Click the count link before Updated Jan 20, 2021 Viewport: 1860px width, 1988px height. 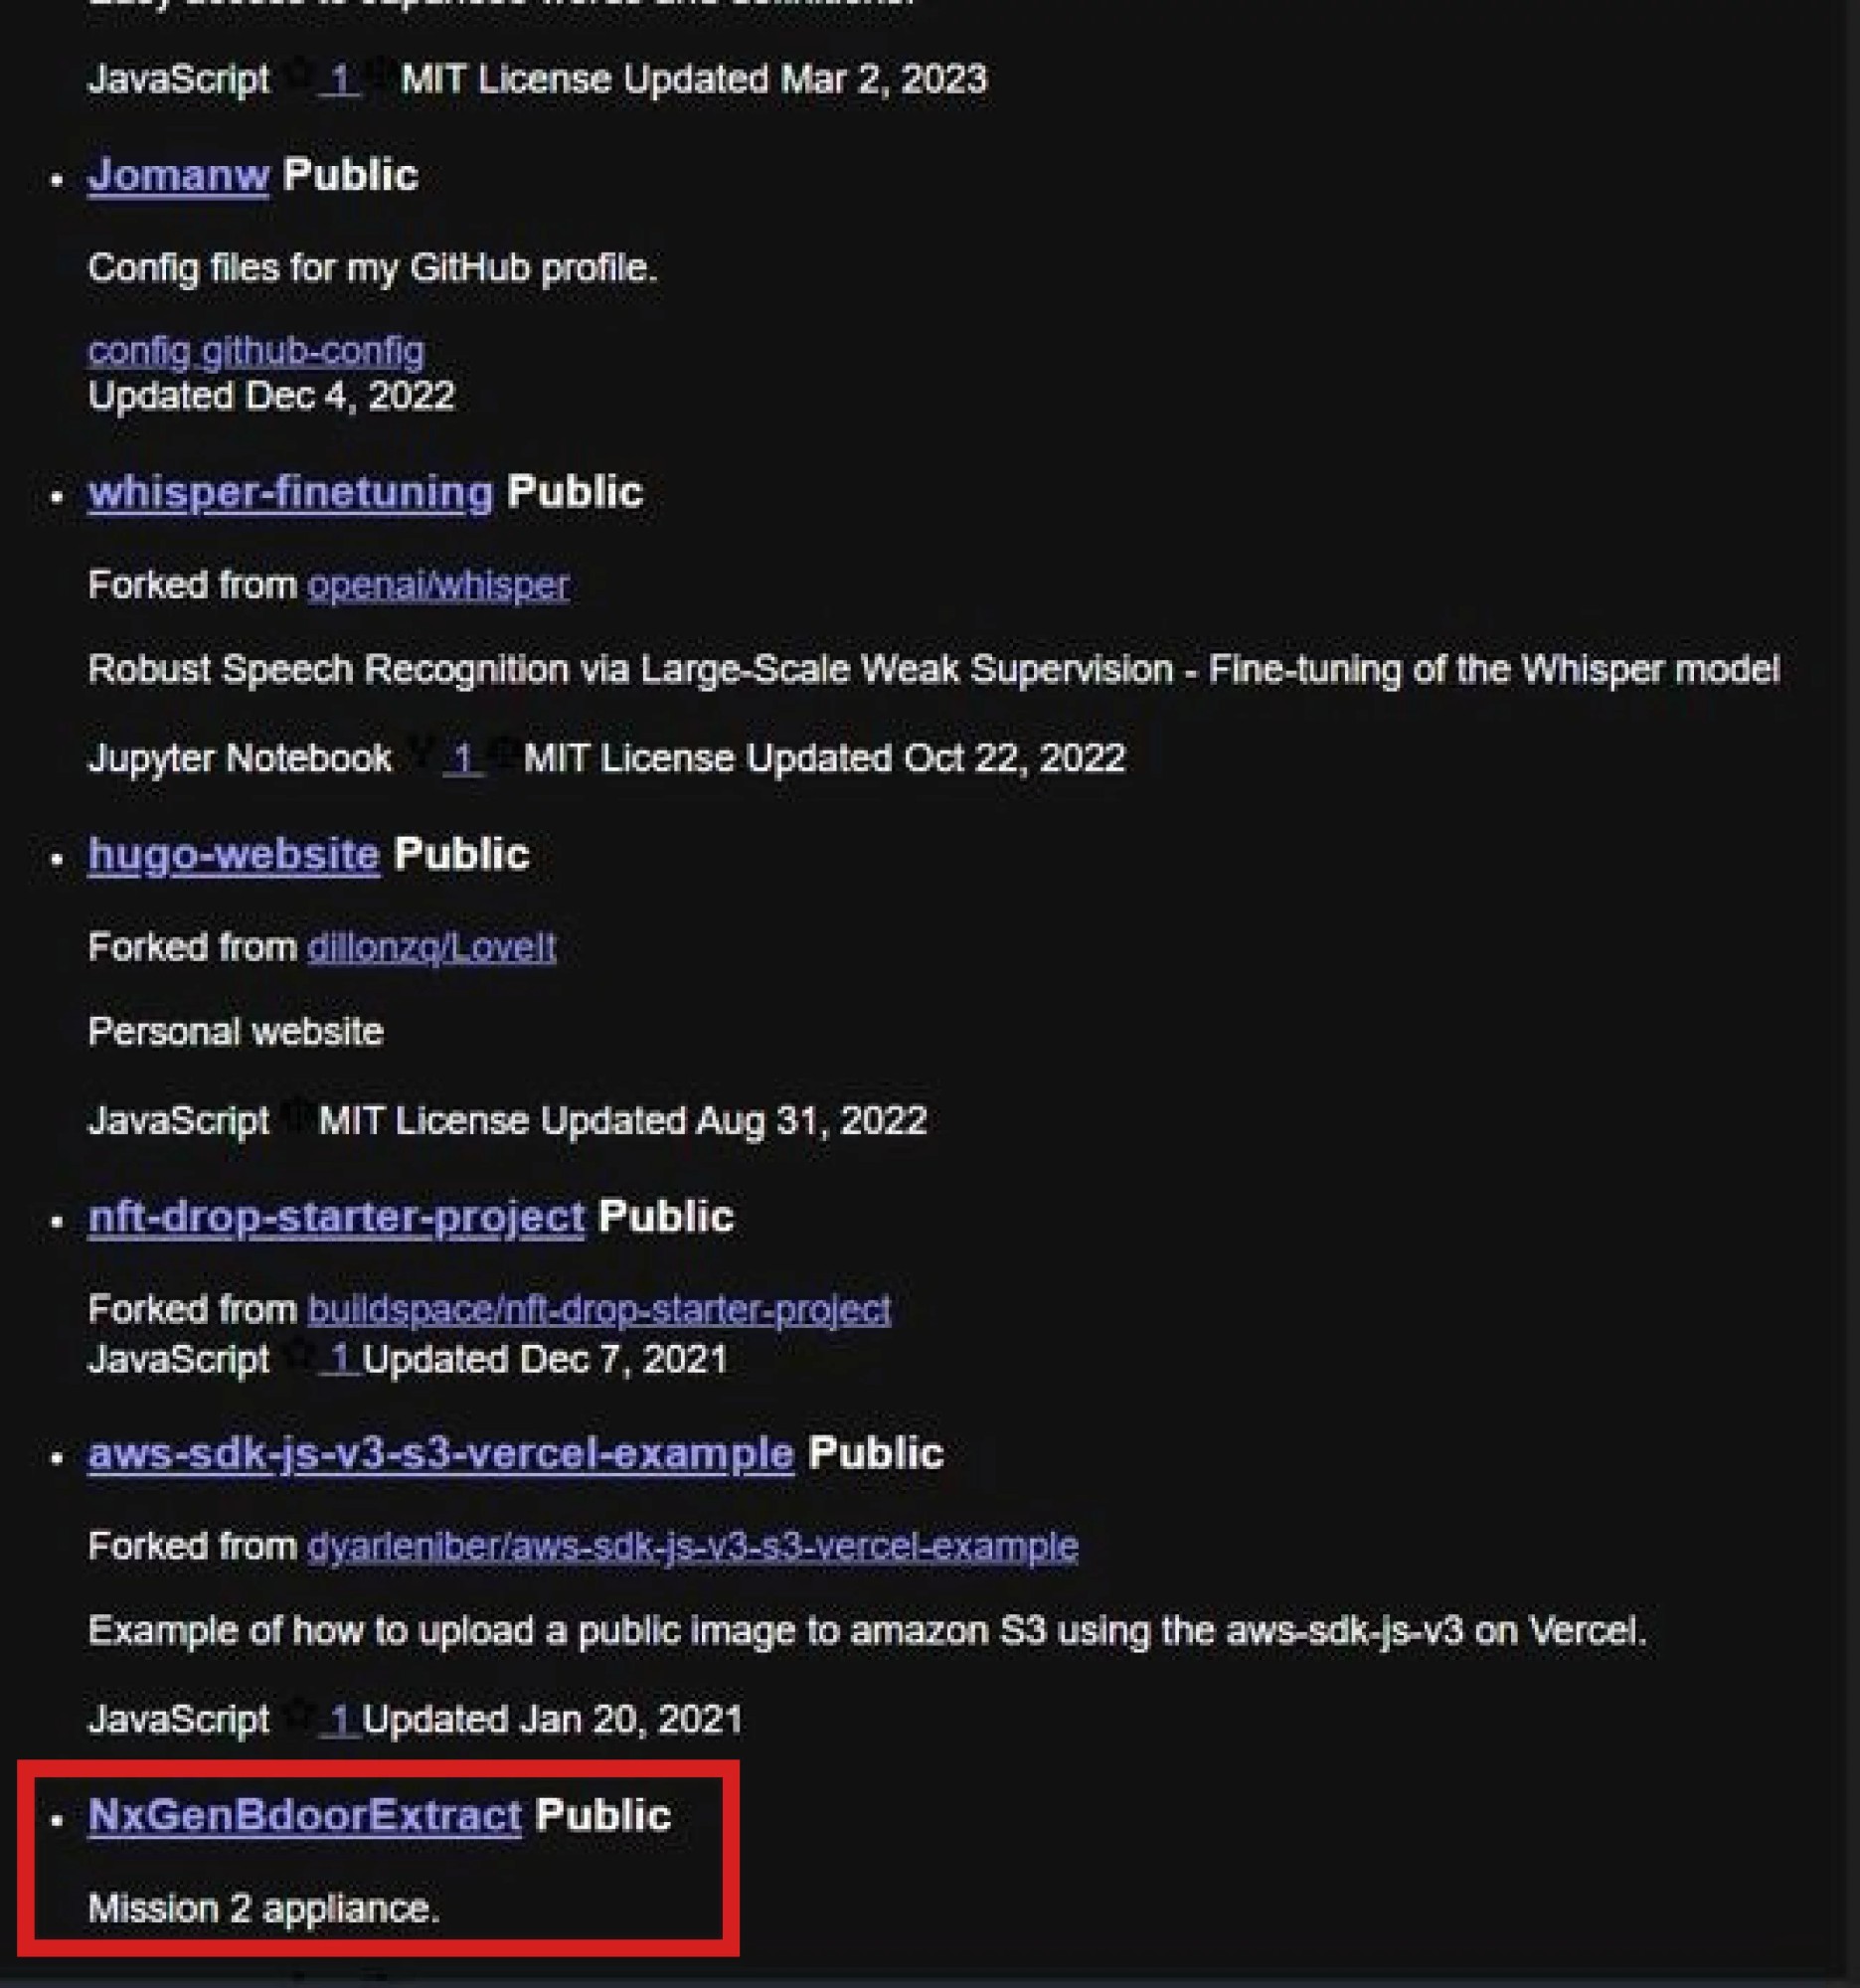[340, 1720]
